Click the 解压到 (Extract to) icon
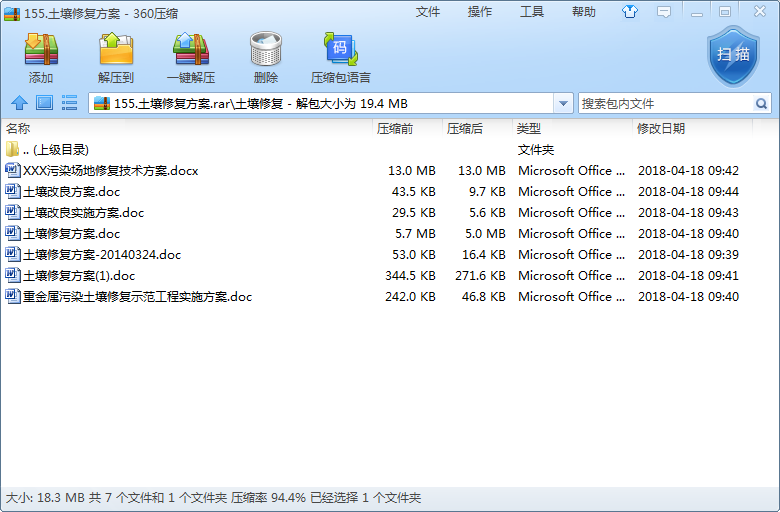Image resolution: width=780 pixels, height=512 pixels. pos(116,57)
